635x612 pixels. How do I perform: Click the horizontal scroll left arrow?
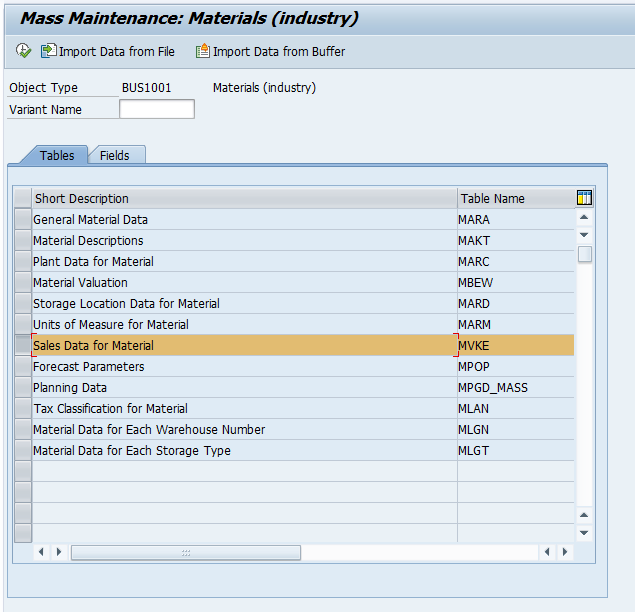[42, 552]
